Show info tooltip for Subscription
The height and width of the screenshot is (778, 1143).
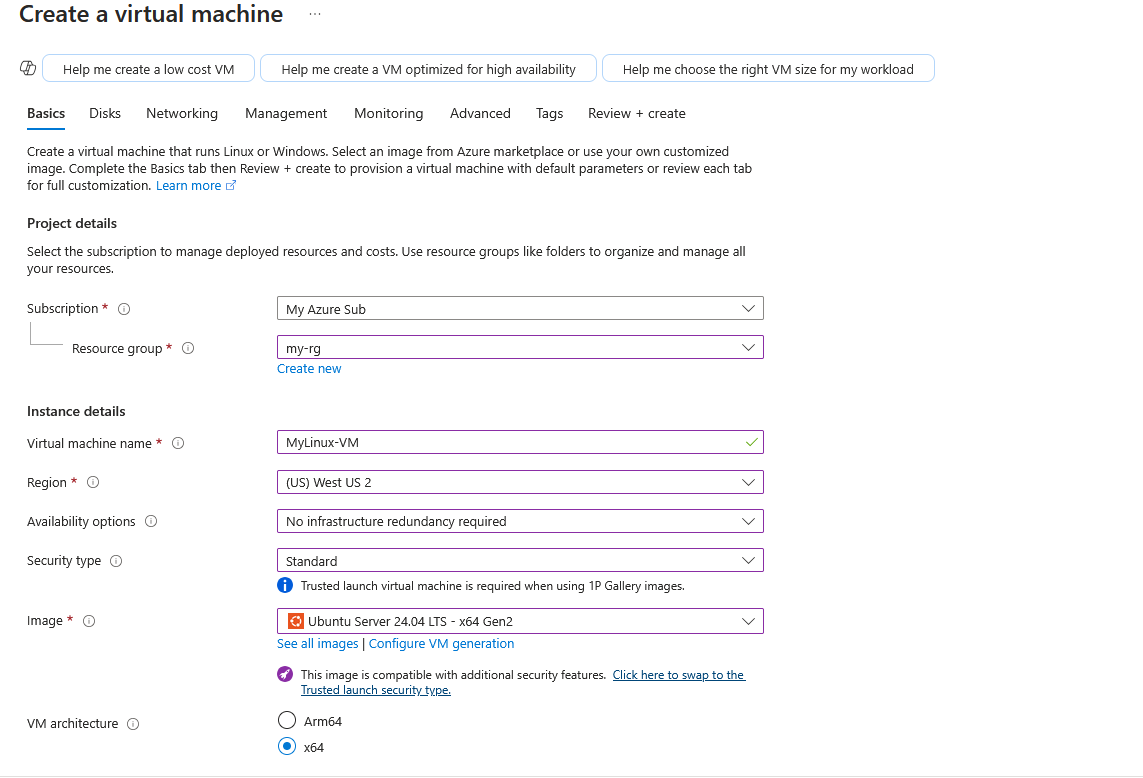(x=124, y=309)
